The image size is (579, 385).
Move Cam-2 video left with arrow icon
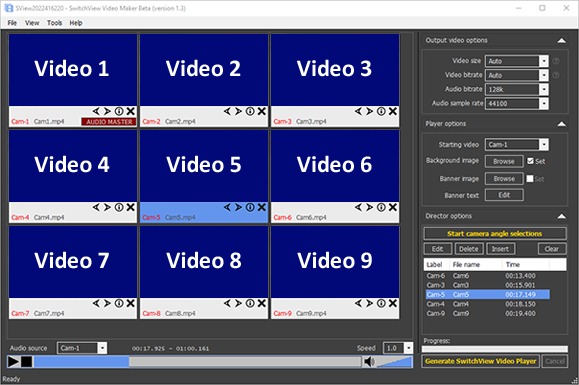(x=227, y=111)
